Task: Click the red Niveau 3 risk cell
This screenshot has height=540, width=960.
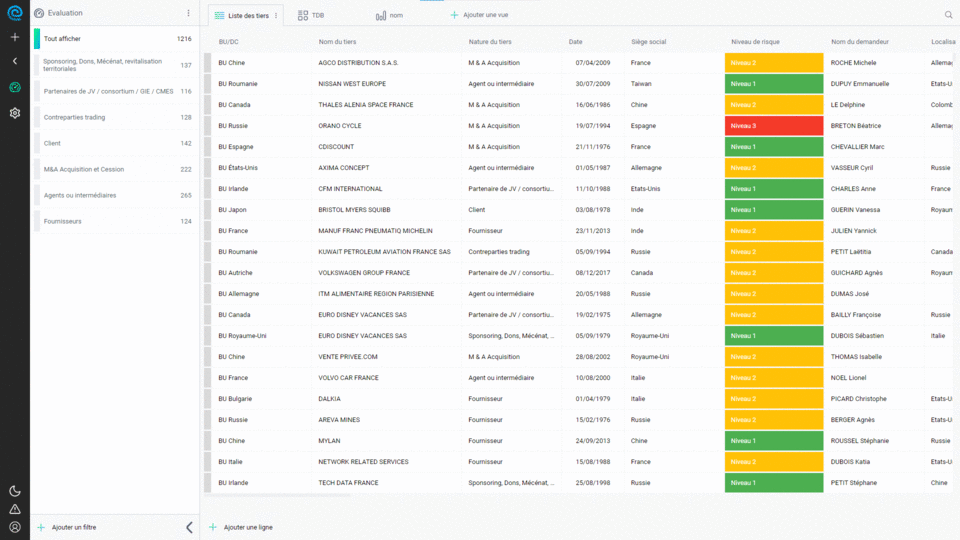Action: tap(773, 126)
